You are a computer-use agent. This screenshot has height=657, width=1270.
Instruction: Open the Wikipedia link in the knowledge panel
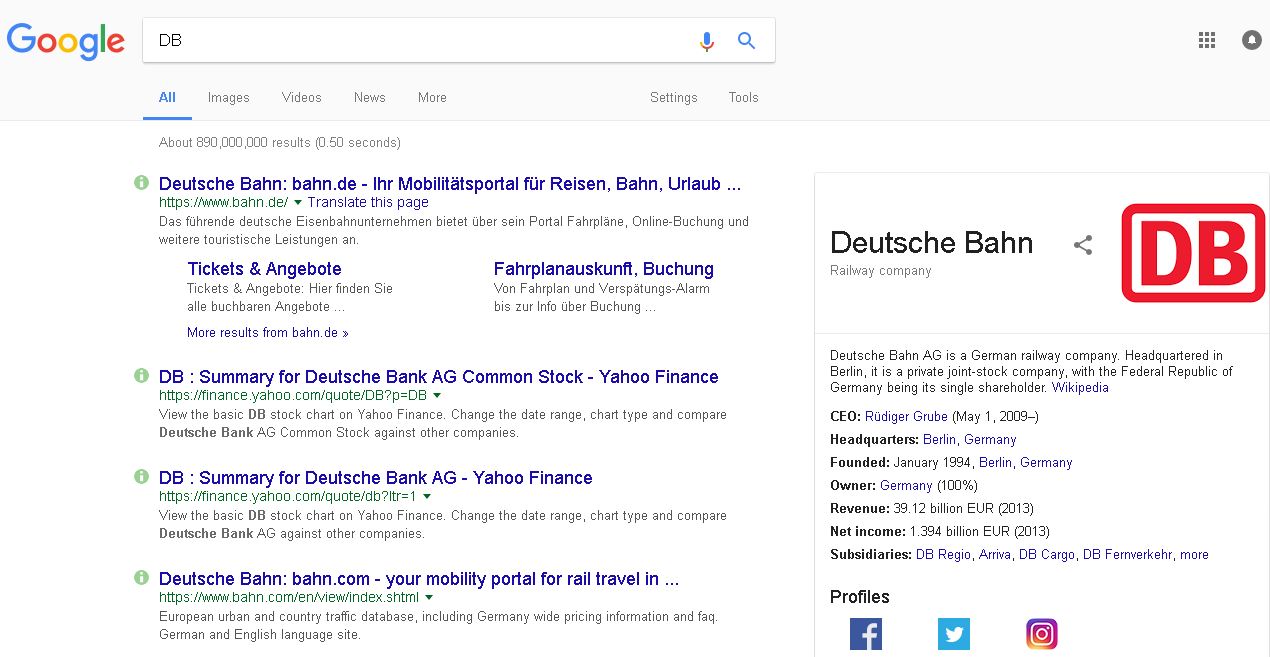(1080, 388)
